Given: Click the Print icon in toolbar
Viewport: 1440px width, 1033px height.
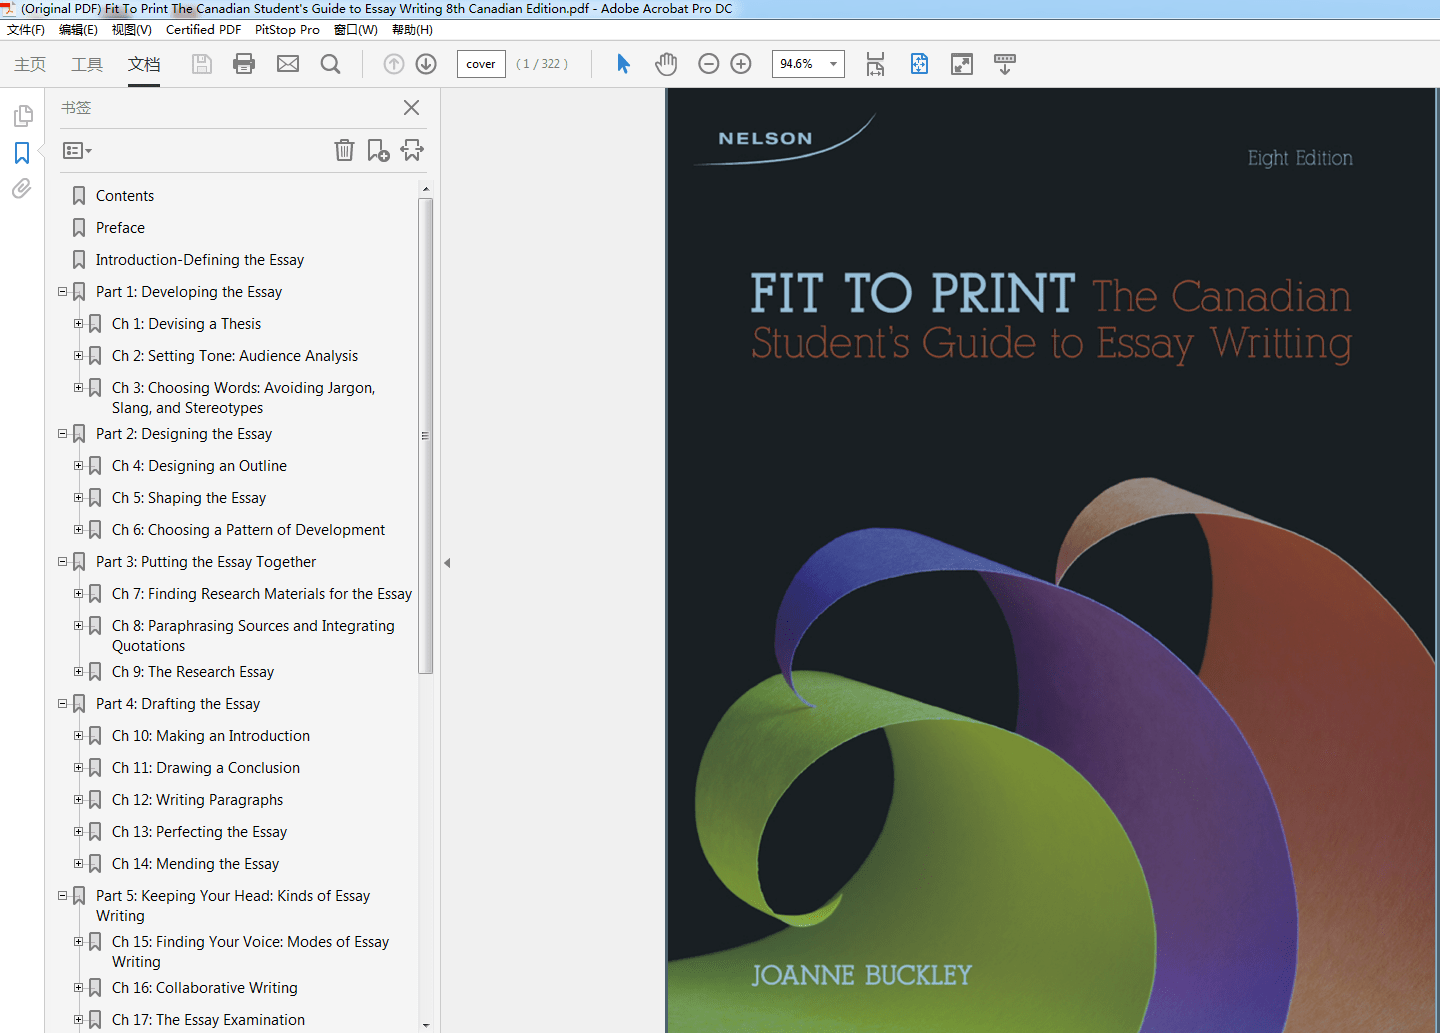Looking at the screenshot, I should point(244,64).
